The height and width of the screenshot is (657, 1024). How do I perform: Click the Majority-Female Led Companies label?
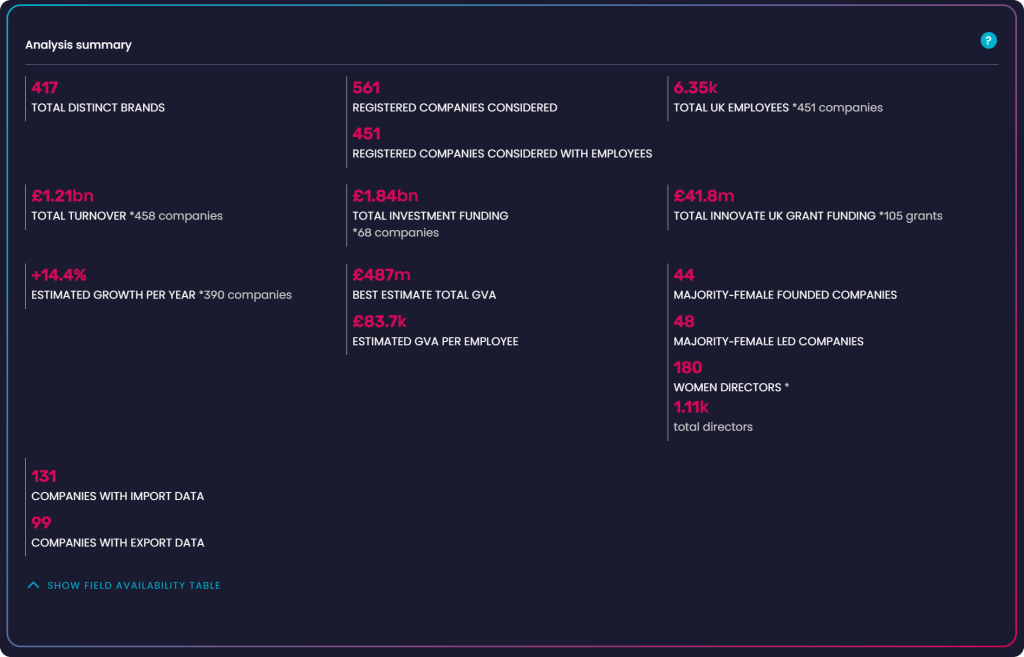(768, 342)
